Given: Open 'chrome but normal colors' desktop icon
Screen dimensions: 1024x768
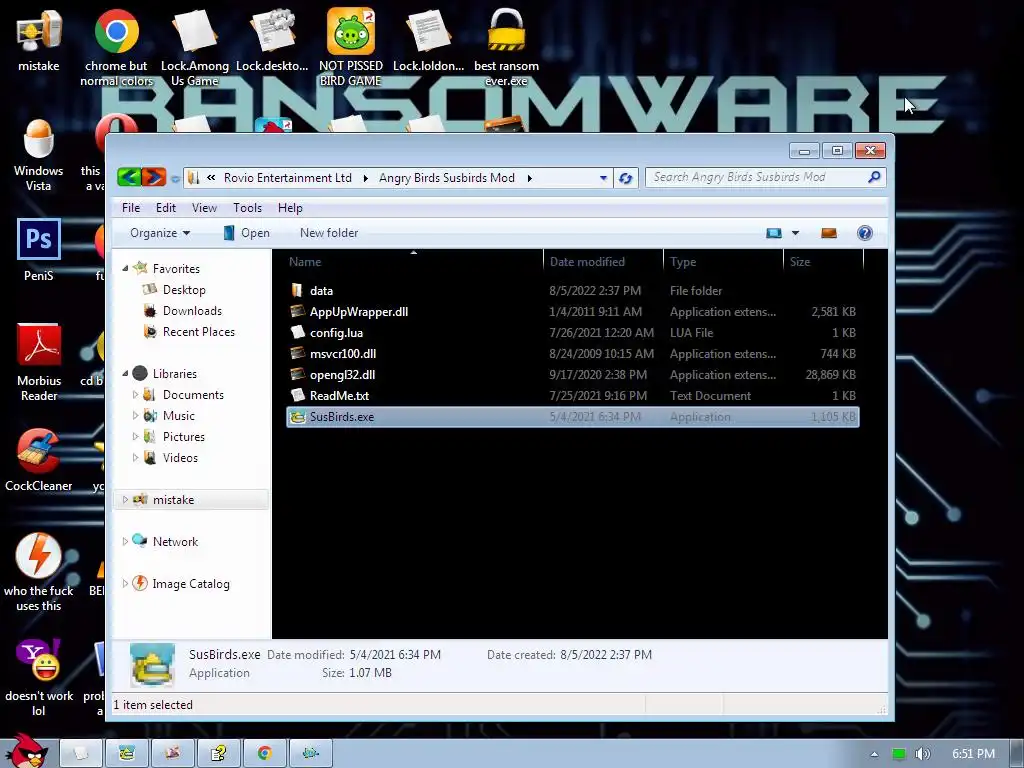Looking at the screenshot, I should [116, 47].
